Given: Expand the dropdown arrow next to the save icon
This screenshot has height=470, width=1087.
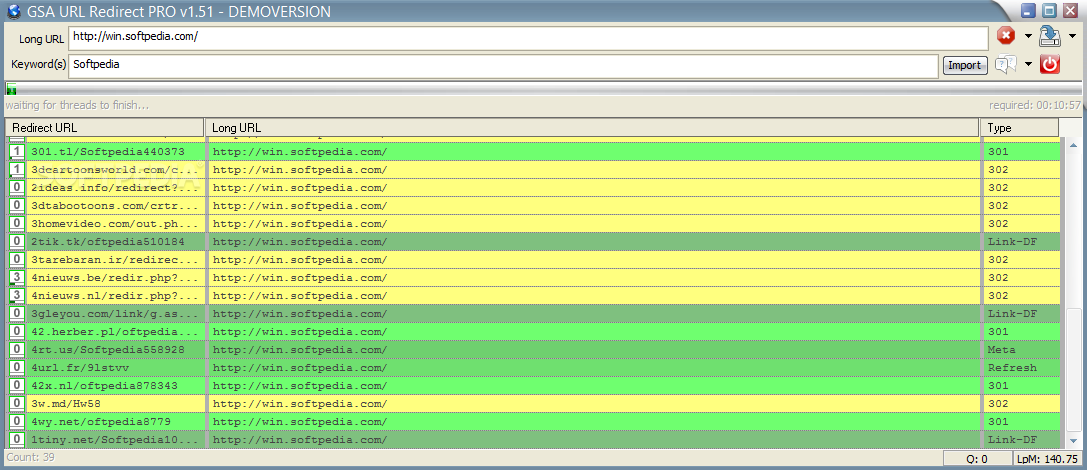Looking at the screenshot, I should tap(1072, 37).
